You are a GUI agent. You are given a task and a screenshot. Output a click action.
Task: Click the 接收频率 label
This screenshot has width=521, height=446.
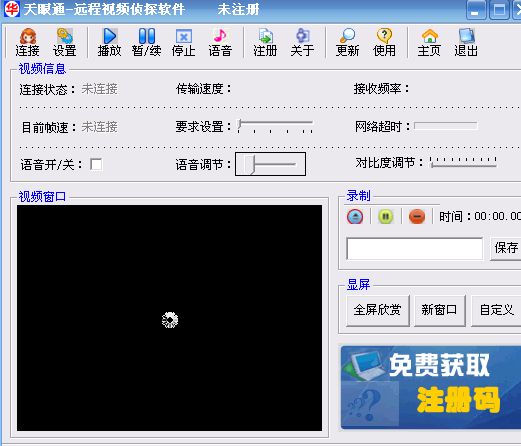coord(381,89)
